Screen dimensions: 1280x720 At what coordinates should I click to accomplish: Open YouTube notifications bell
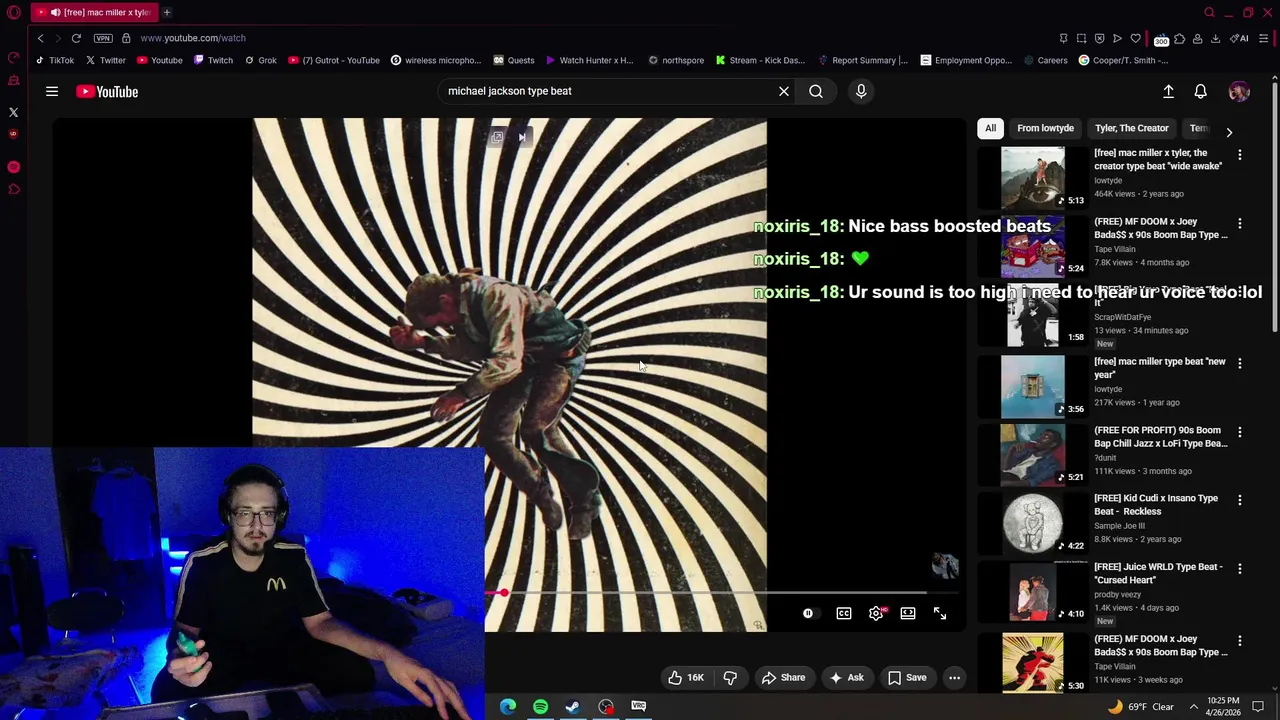pos(1201,91)
